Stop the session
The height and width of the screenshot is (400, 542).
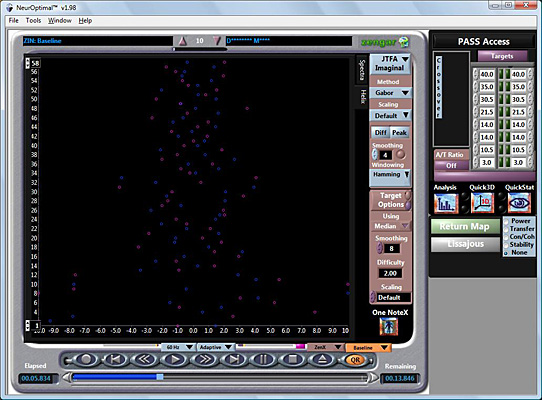[x=293, y=360]
